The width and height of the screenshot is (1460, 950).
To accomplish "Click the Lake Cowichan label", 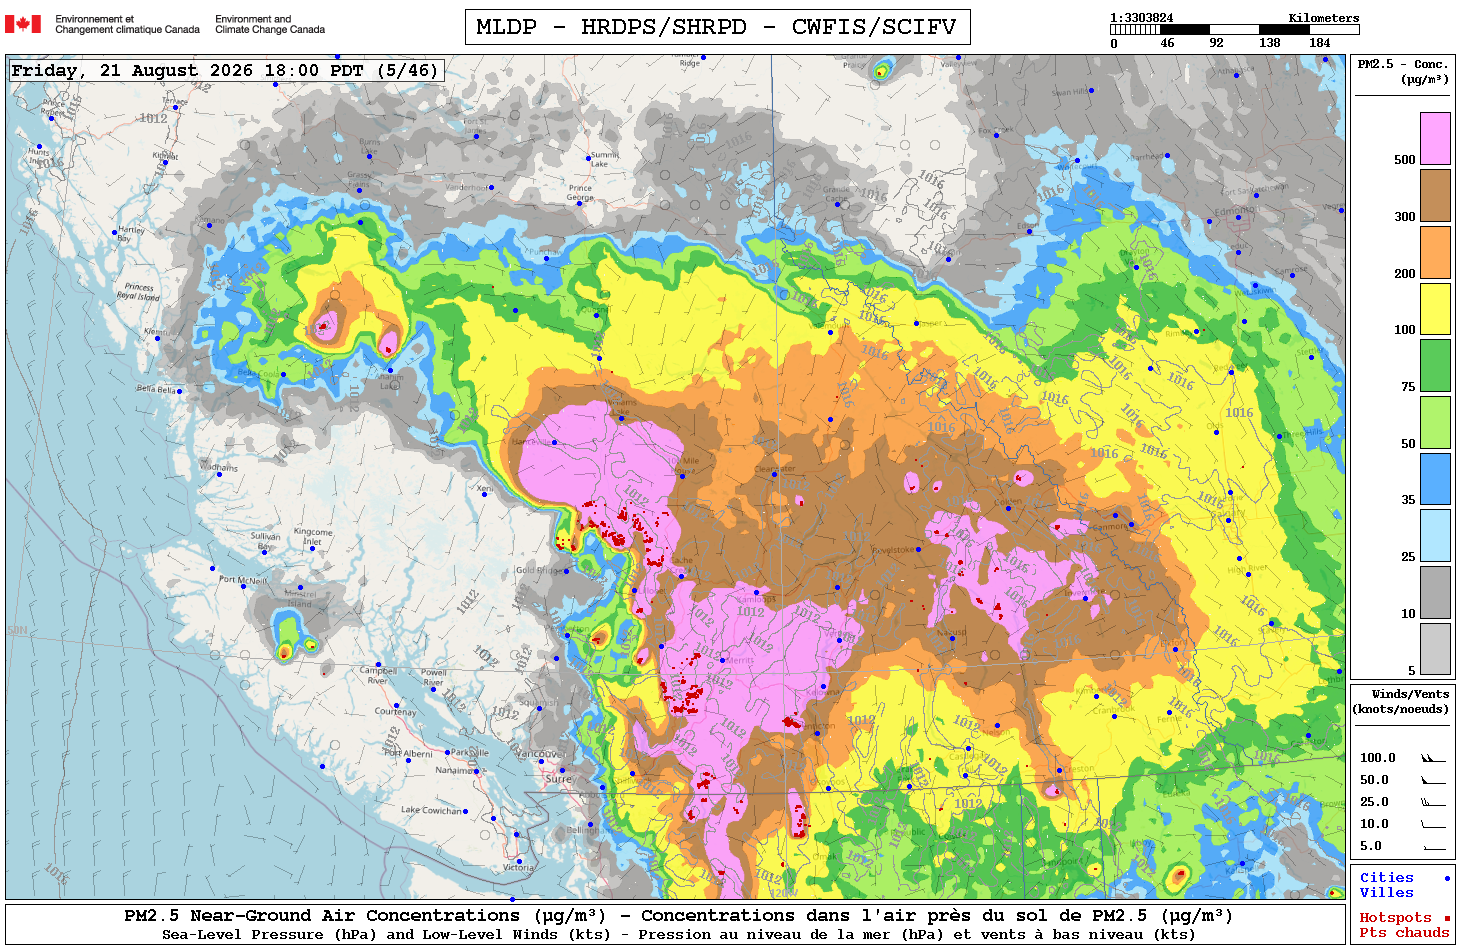I will coord(432,810).
